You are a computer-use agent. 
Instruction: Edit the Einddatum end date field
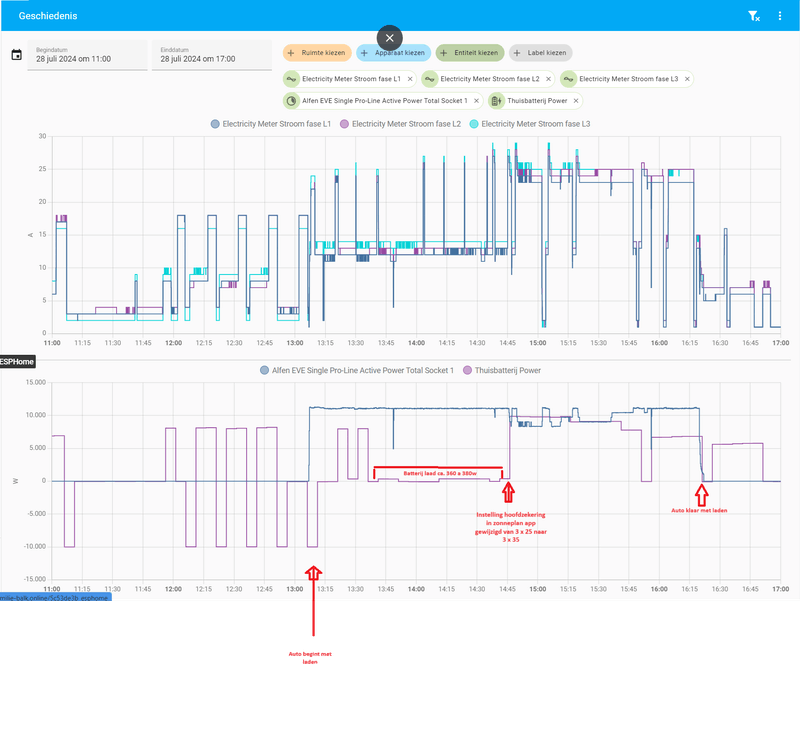click(x=212, y=55)
